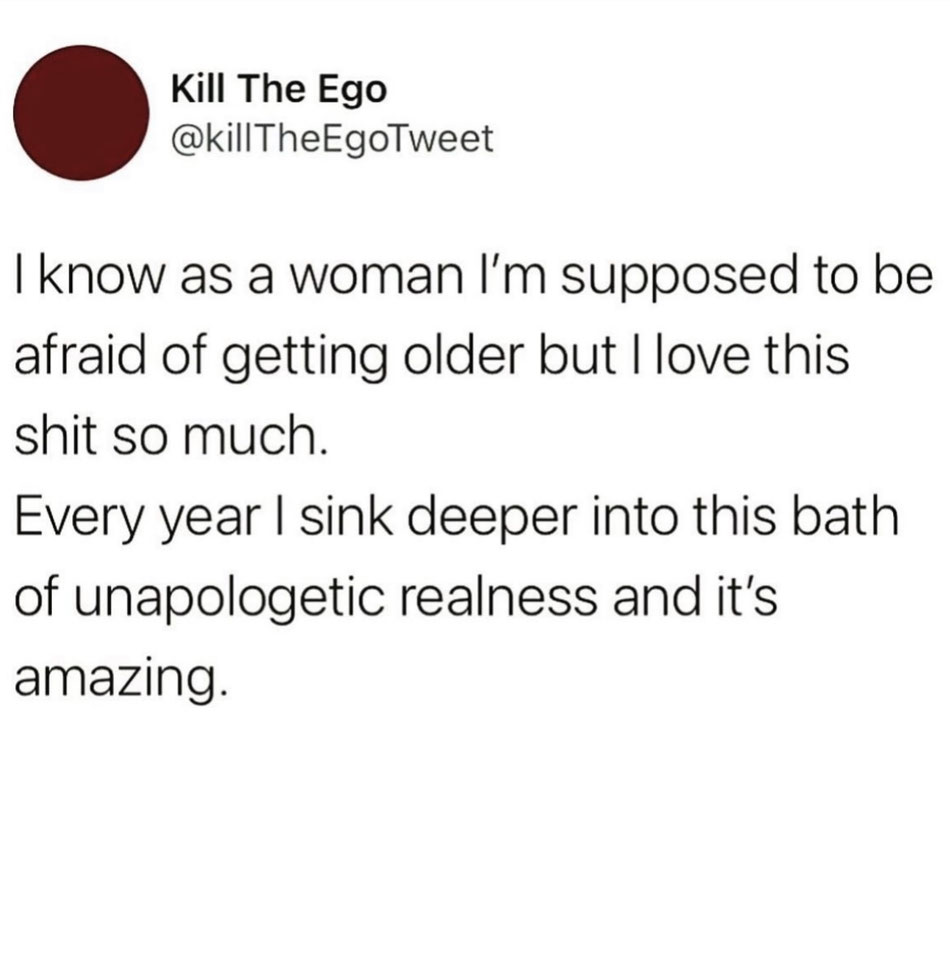This screenshot has height=956, width=950.
Task: Click the word 'supposed' in the tweet
Action: click(679, 277)
